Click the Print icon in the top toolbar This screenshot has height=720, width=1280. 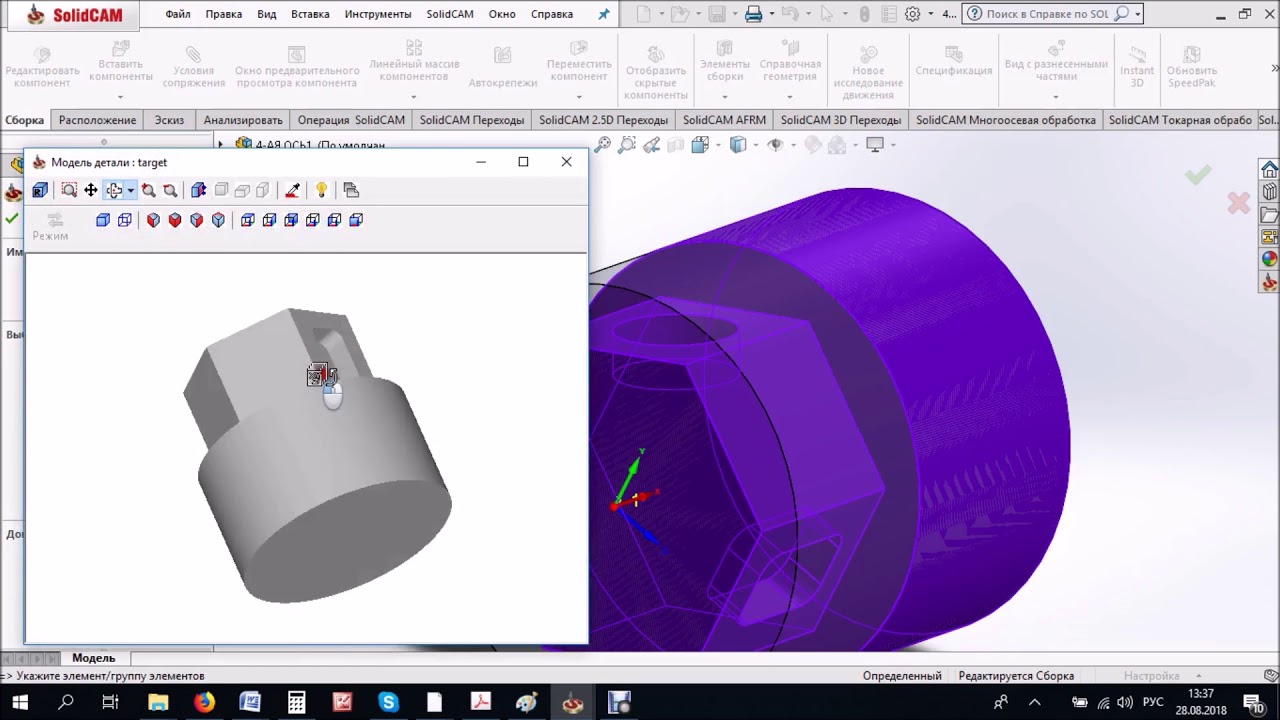point(754,14)
